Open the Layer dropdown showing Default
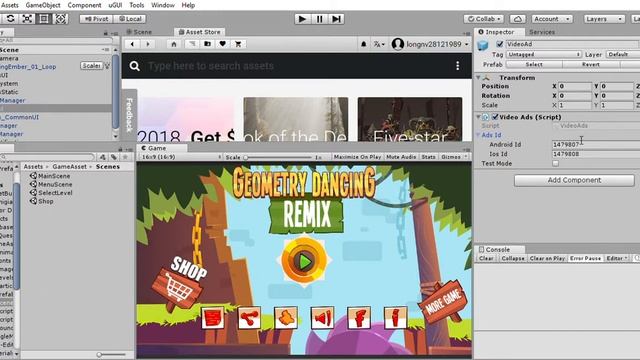The image size is (640, 360). pos(622,54)
